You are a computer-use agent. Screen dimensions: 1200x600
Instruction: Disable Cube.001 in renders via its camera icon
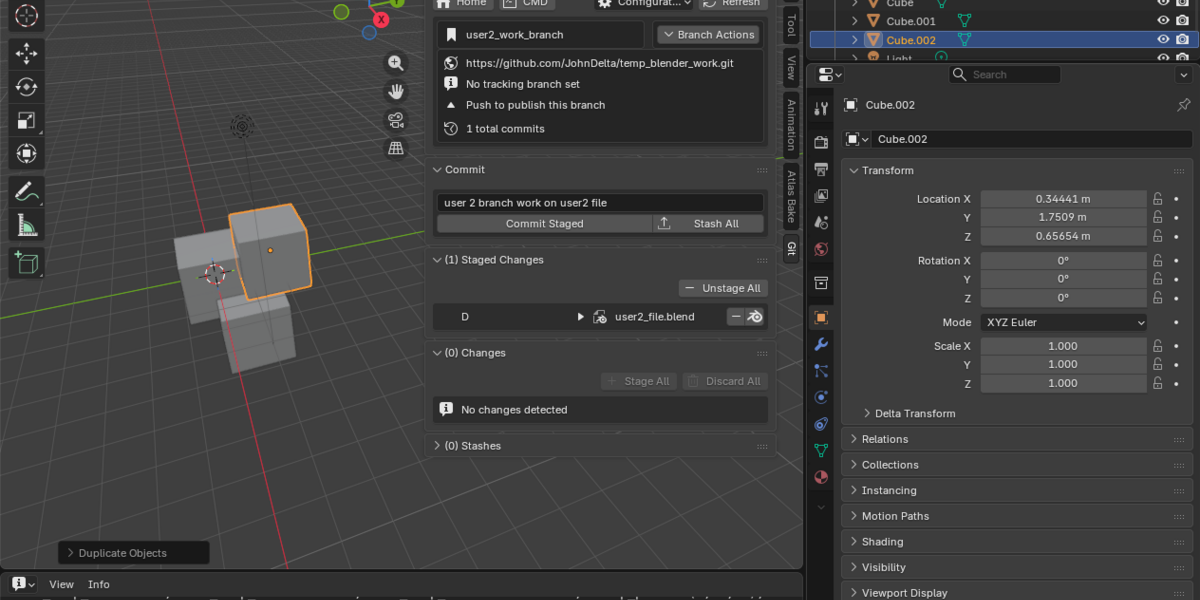coord(1183,20)
